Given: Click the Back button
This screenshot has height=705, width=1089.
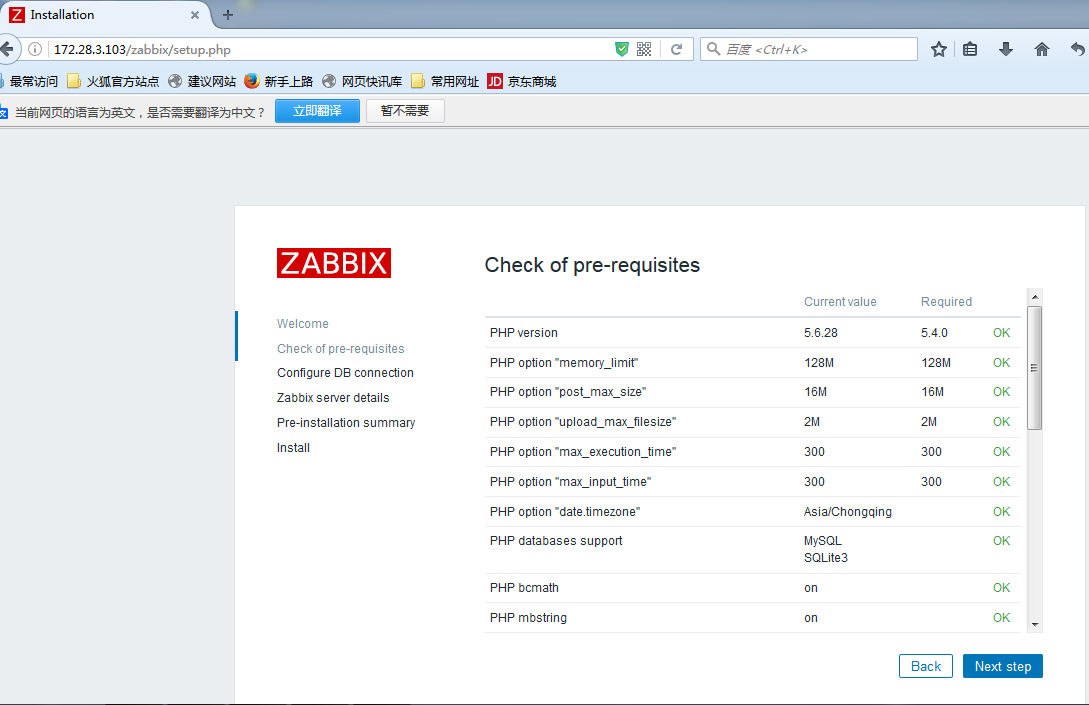Looking at the screenshot, I should pyautogui.click(x=926, y=666).
